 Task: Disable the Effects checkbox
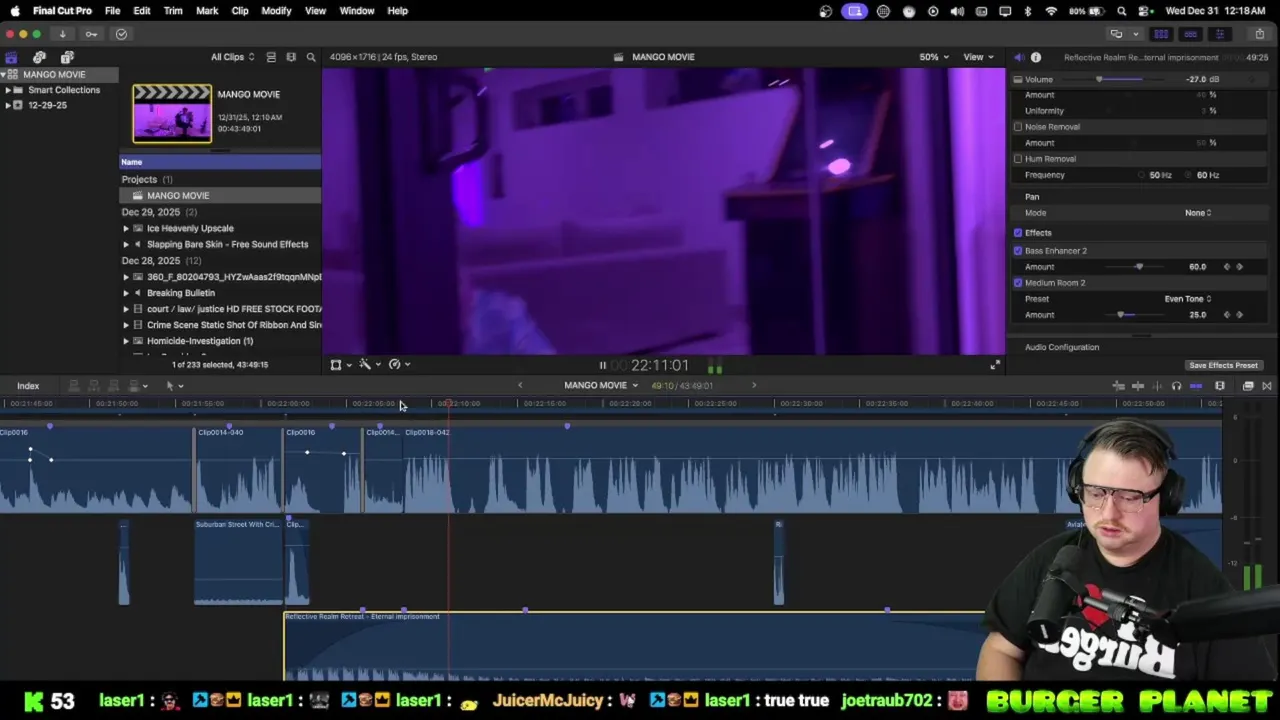click(x=1018, y=233)
